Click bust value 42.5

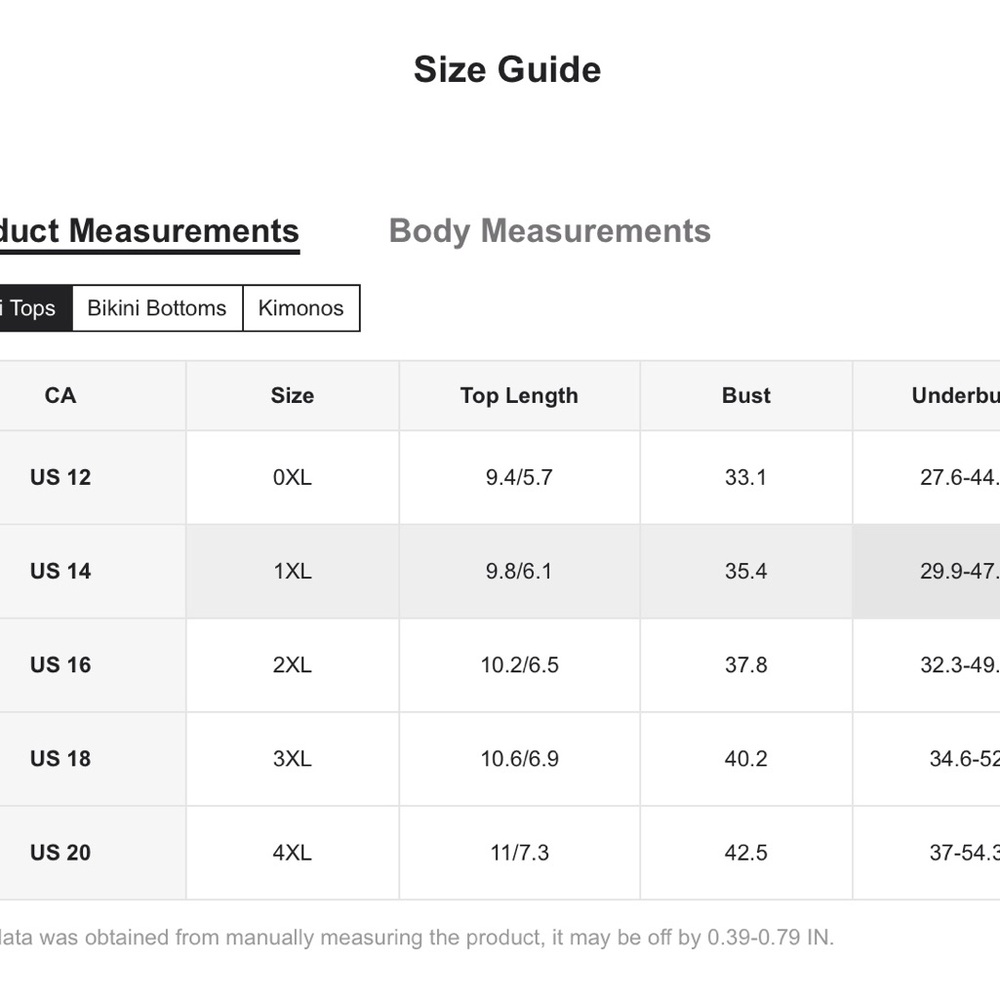pyautogui.click(x=746, y=852)
